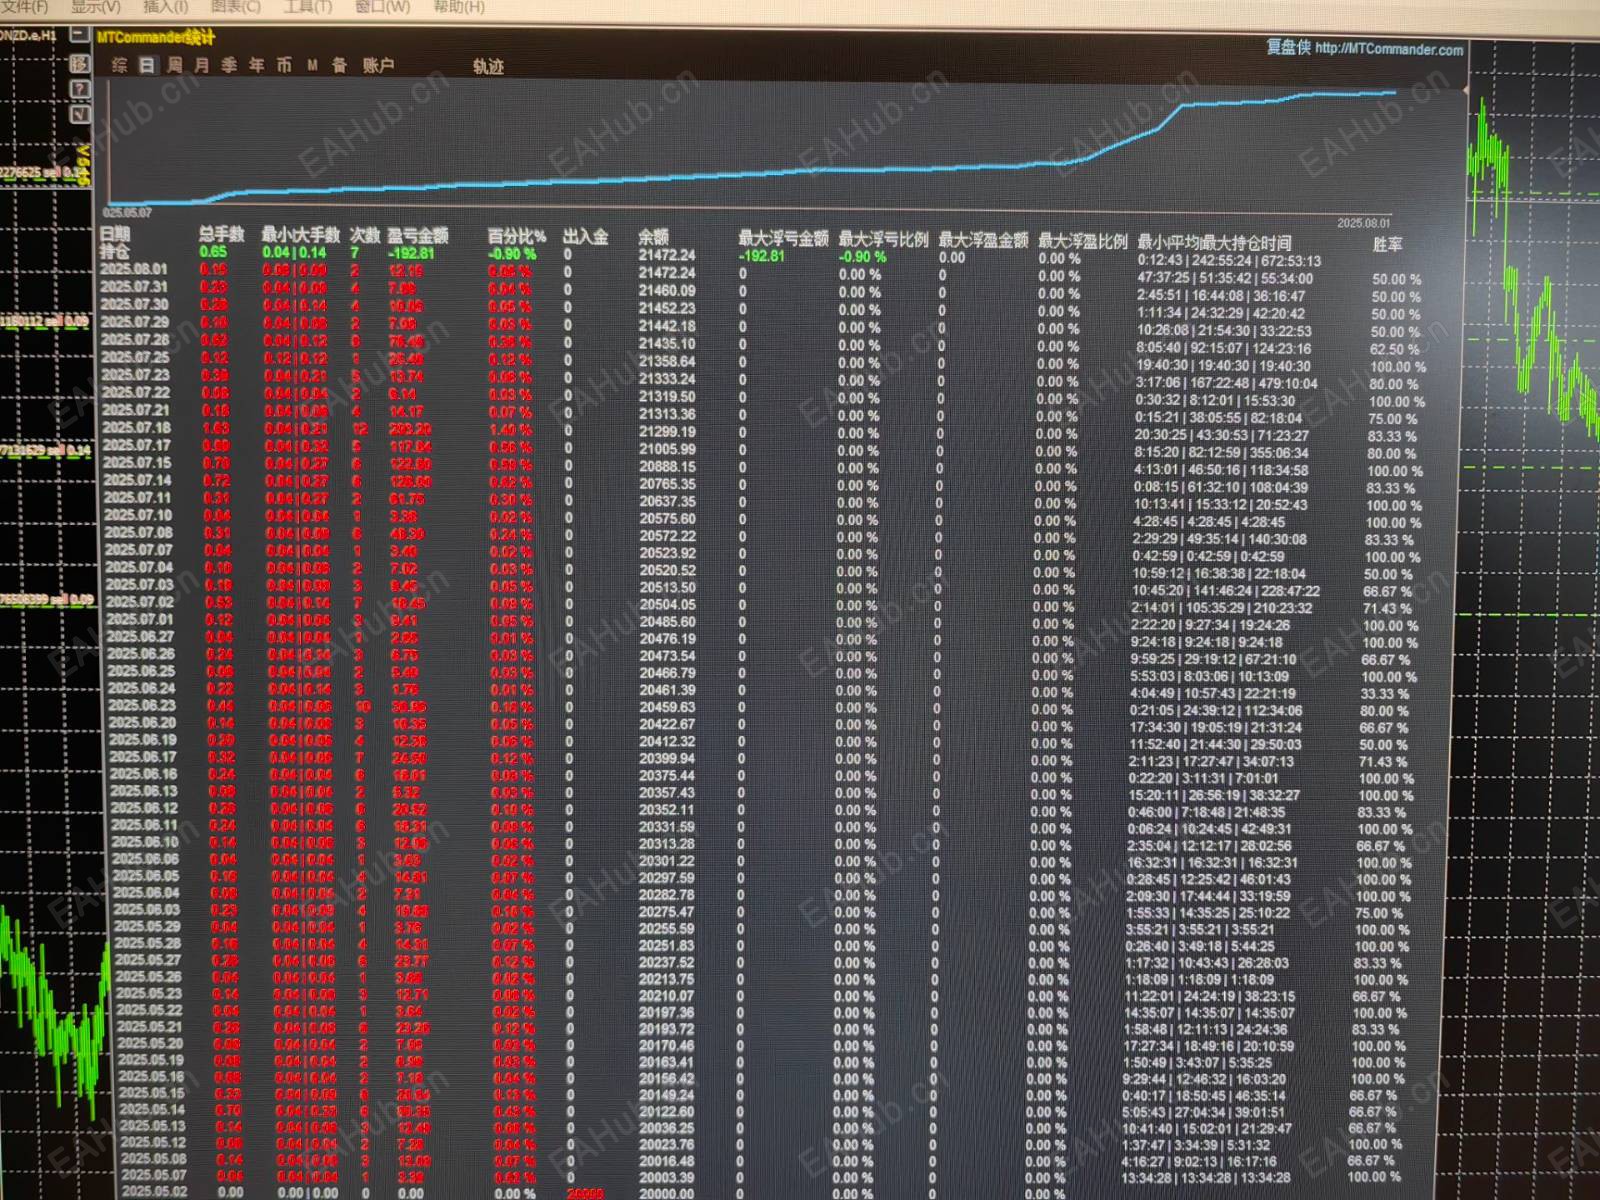The width and height of the screenshot is (1600, 1200).
Task: Select the 日 daily statistics tab
Action: 147,65
